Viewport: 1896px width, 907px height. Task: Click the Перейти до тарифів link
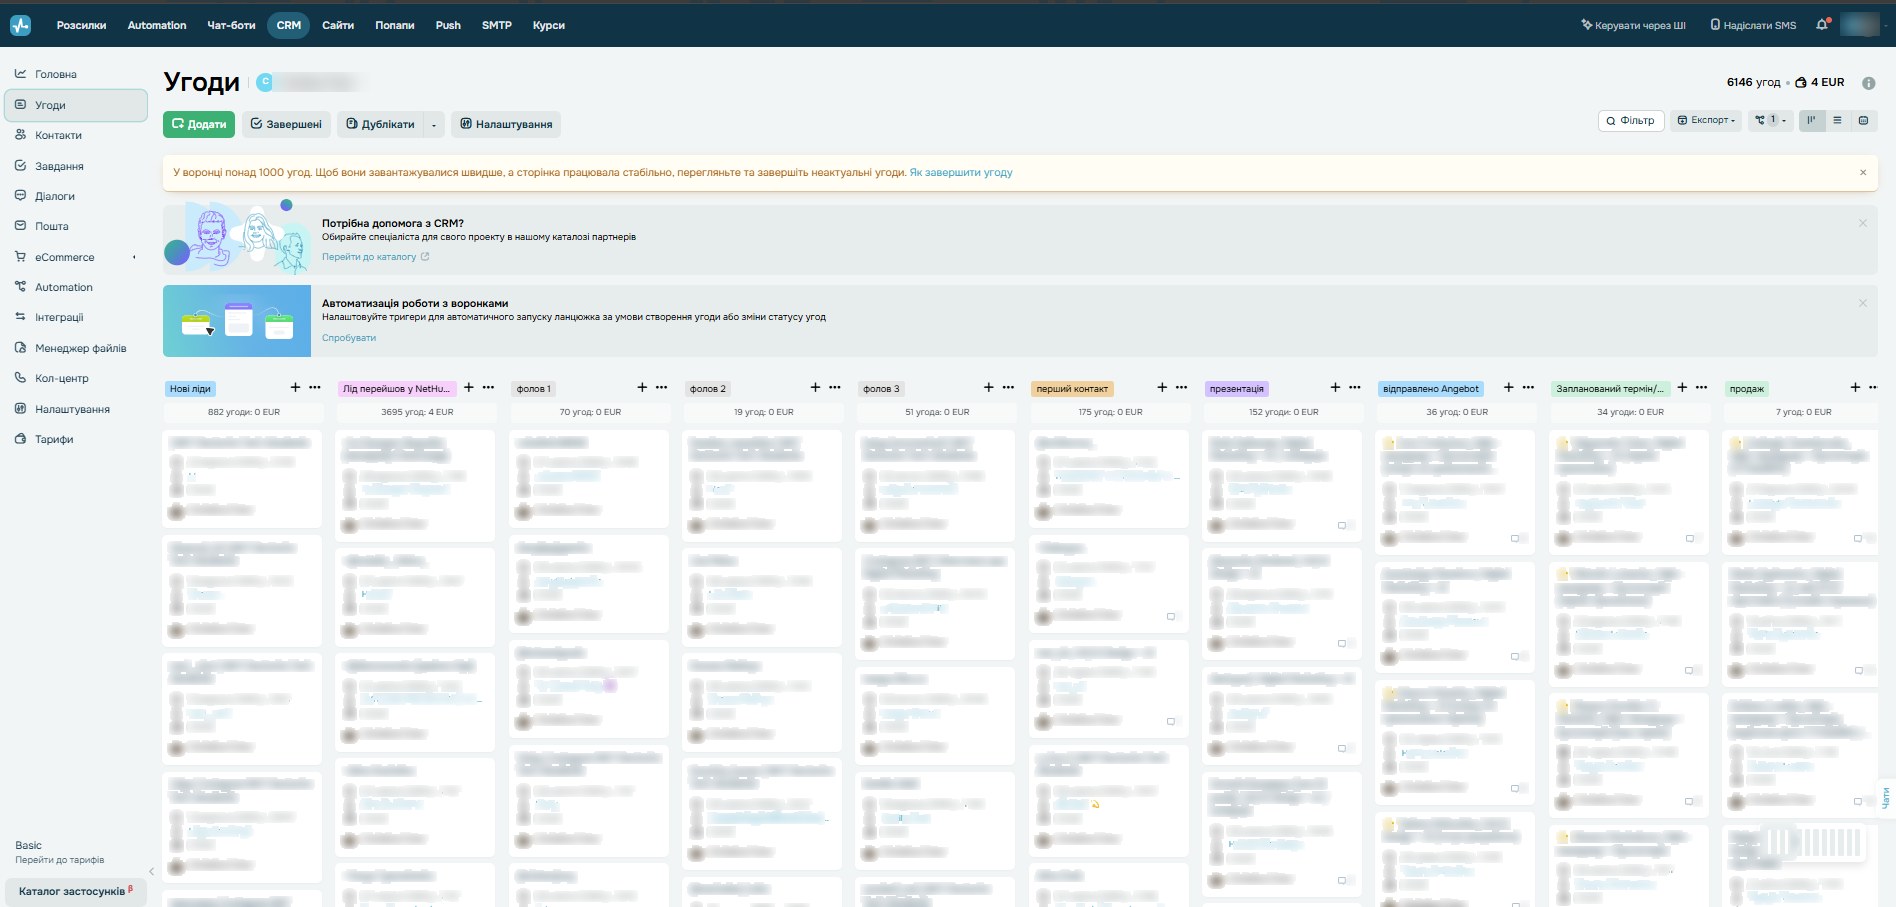coord(60,860)
